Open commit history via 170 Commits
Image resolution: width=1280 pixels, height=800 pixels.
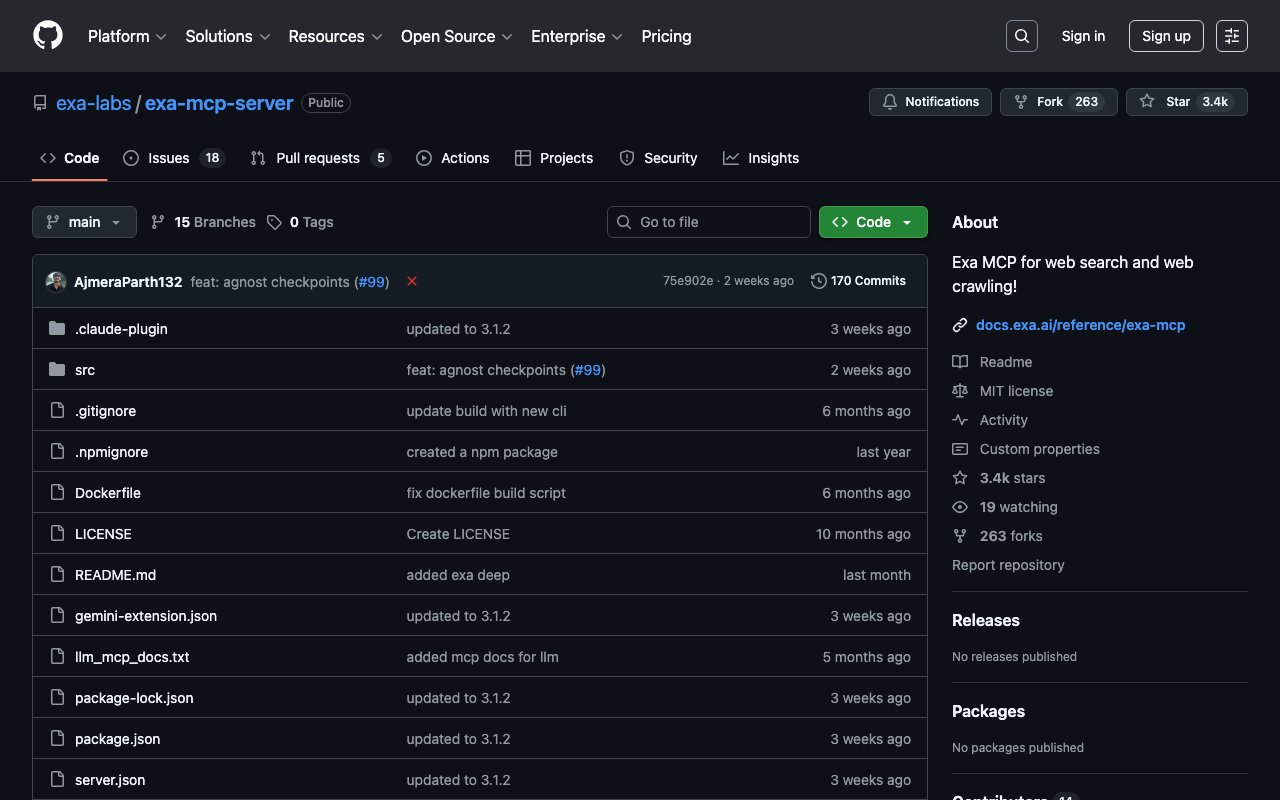pyautogui.click(x=858, y=281)
